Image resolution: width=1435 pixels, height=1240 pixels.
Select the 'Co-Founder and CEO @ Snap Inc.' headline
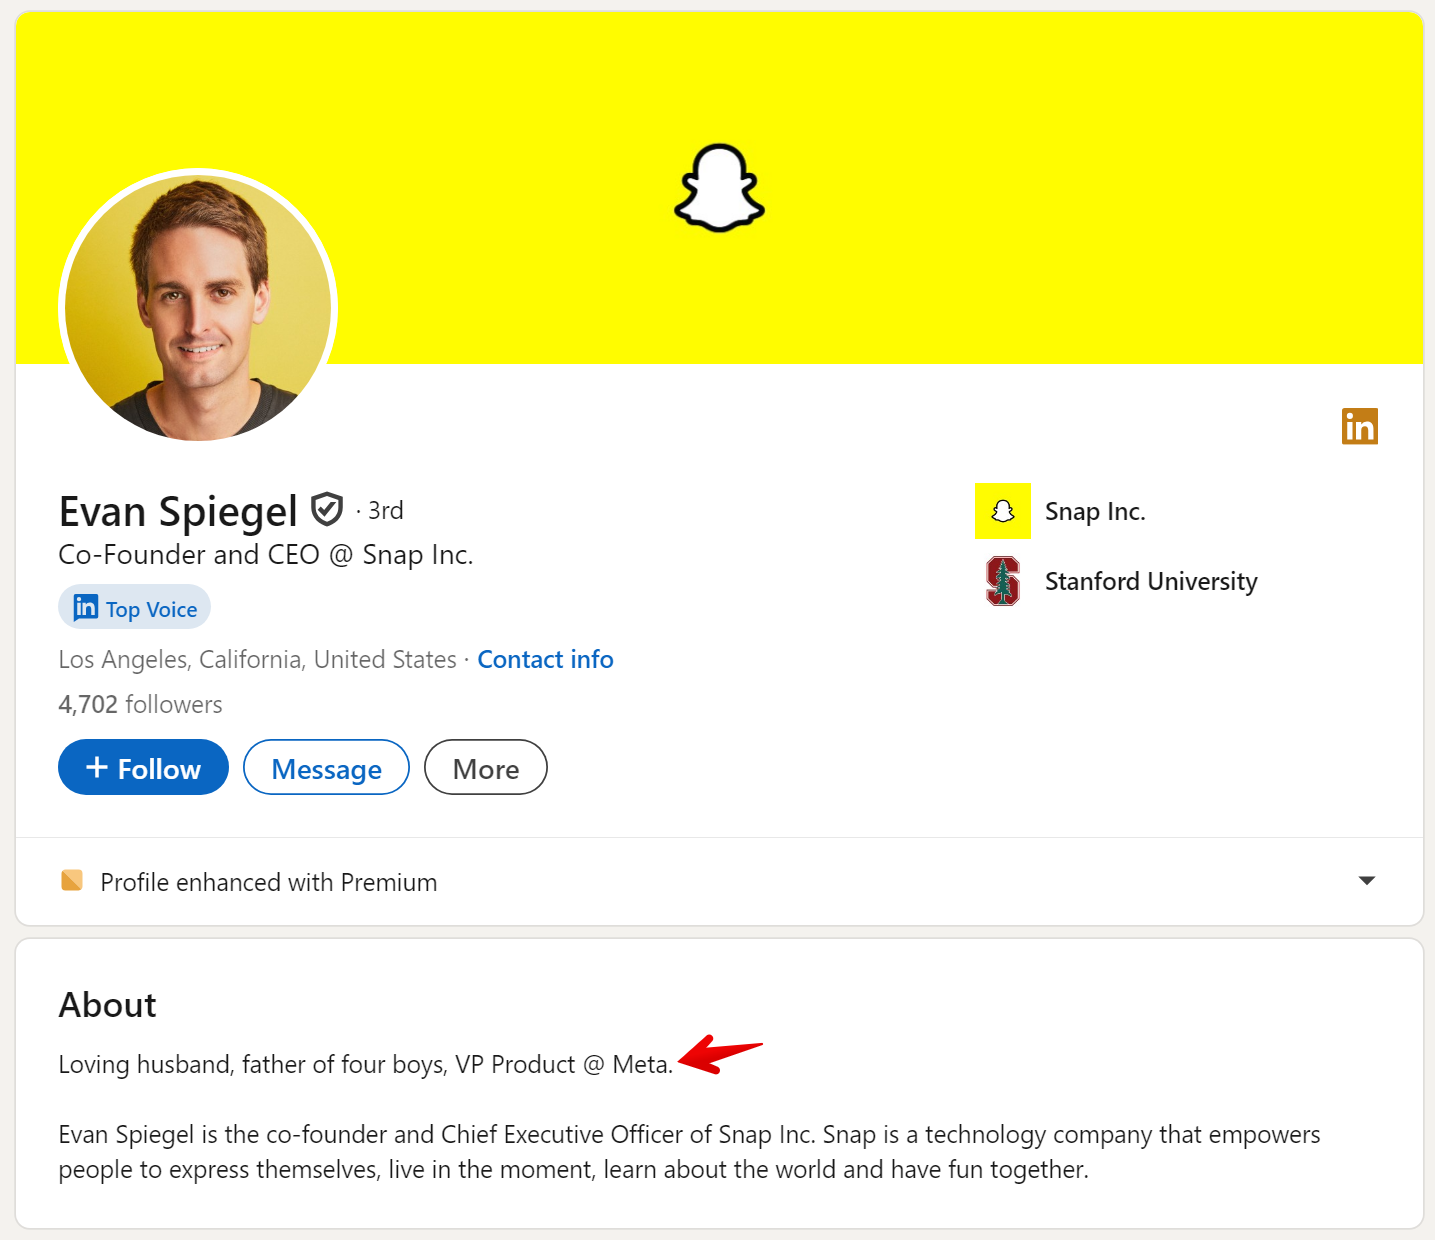265,555
